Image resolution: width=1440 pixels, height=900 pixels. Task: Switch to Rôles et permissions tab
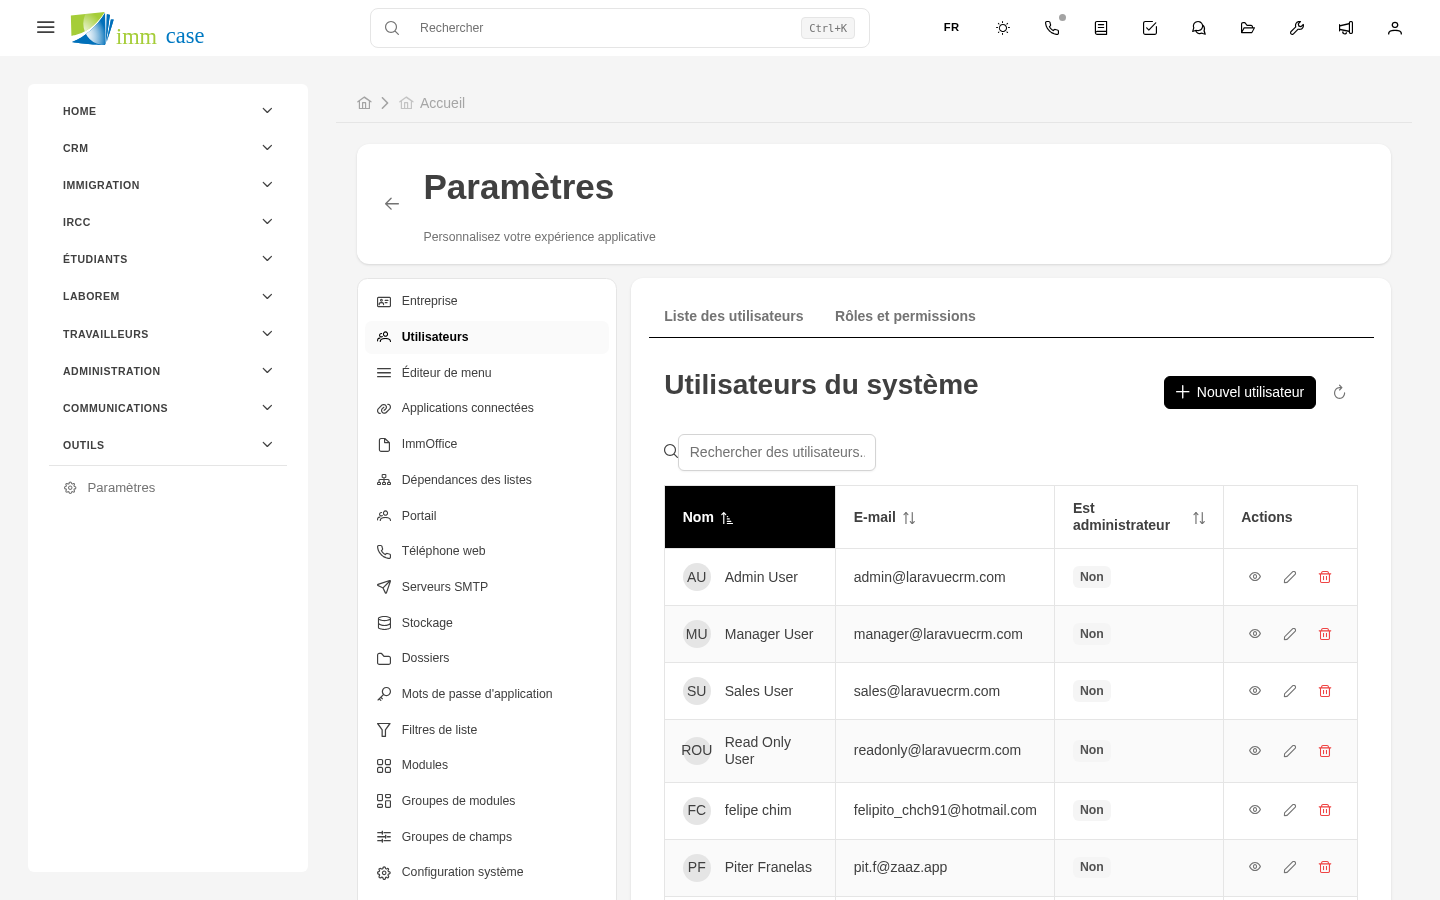click(x=905, y=316)
